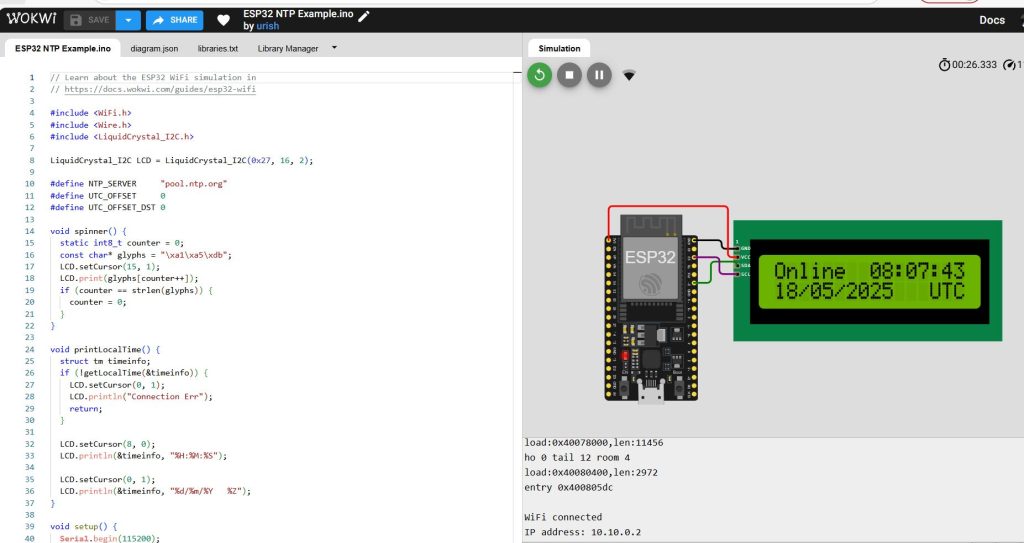The image size is (1024, 543).
Task: Restart the simulation with the green button
Action: tap(539, 75)
